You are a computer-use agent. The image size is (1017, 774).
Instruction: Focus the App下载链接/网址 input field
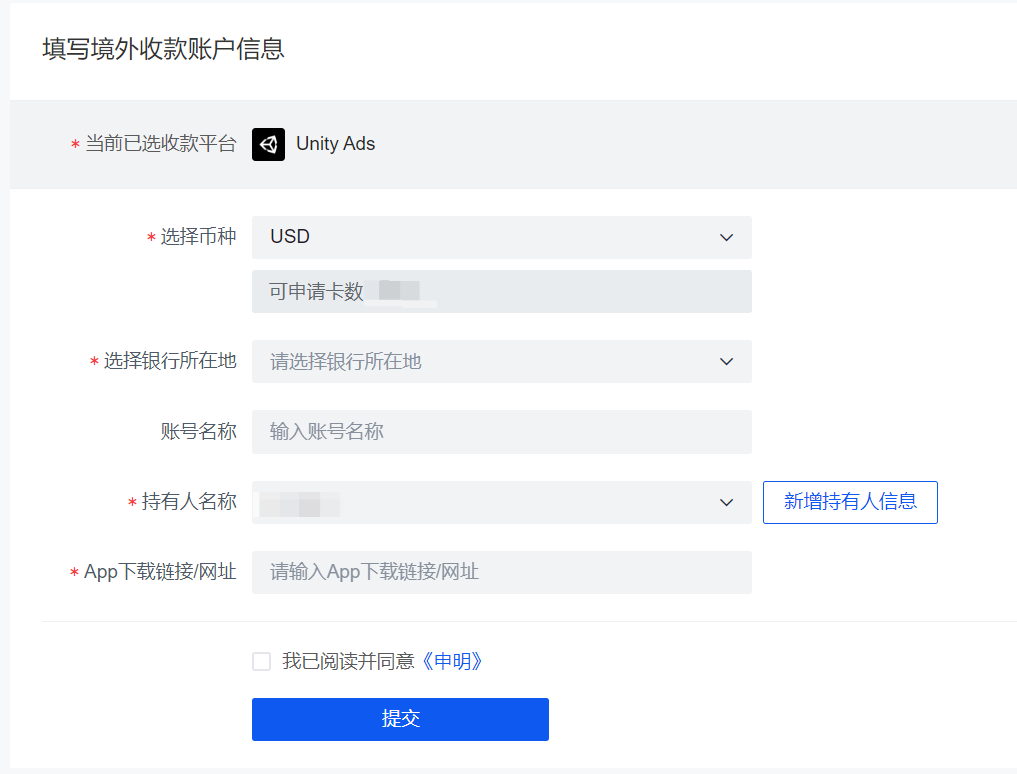click(x=501, y=572)
